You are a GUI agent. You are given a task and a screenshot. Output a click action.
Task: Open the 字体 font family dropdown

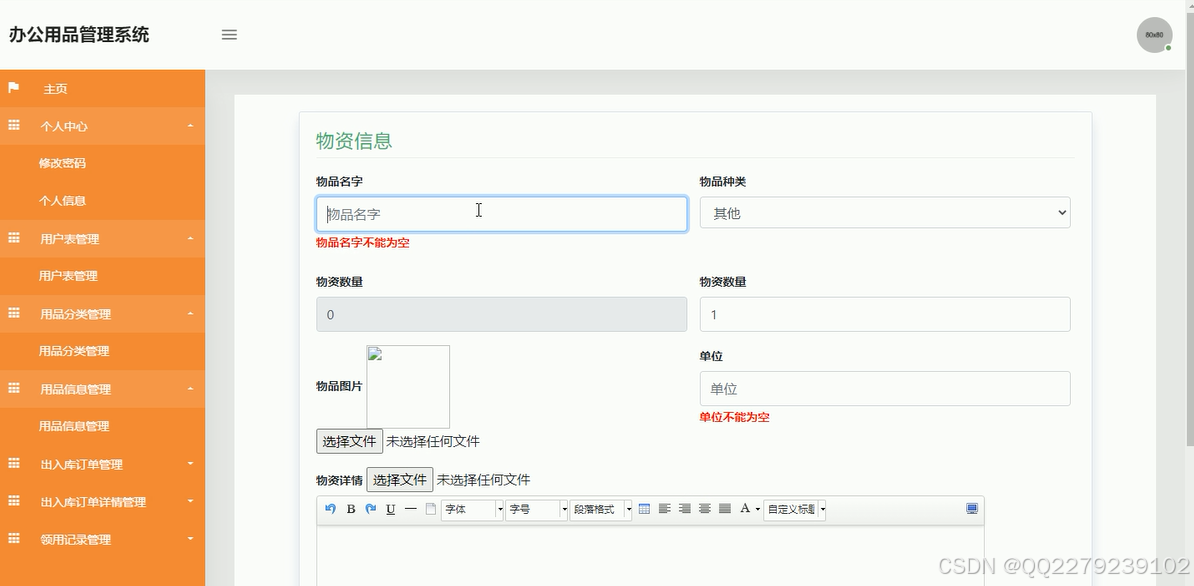pyautogui.click(x=470, y=509)
